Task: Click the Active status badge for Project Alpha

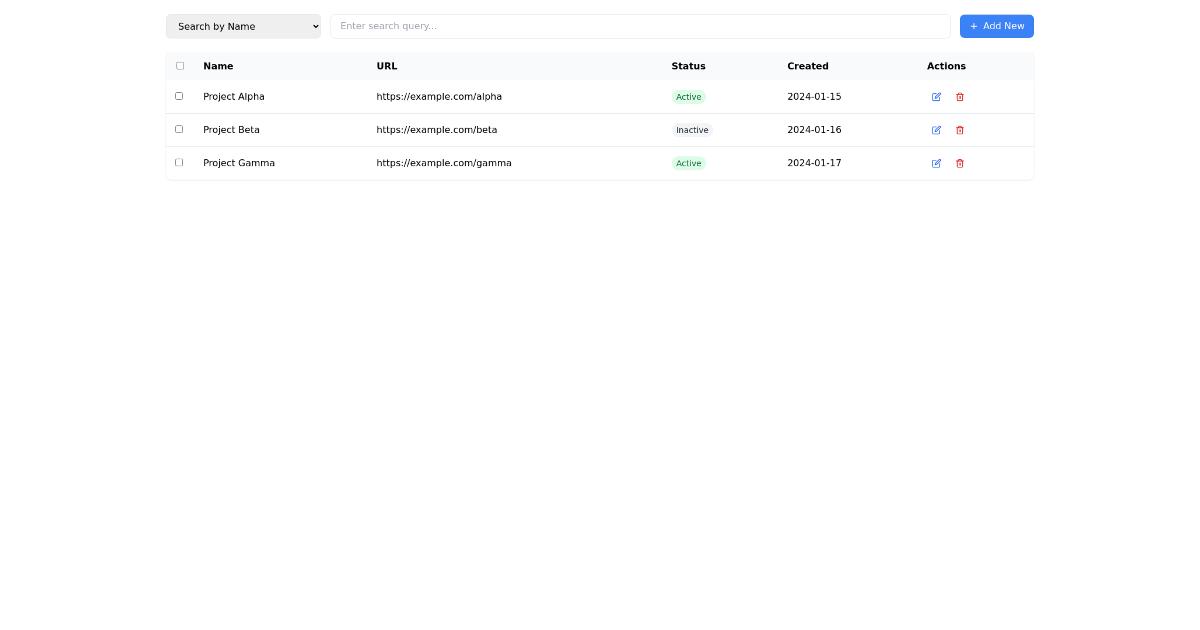Action: pyautogui.click(x=689, y=97)
